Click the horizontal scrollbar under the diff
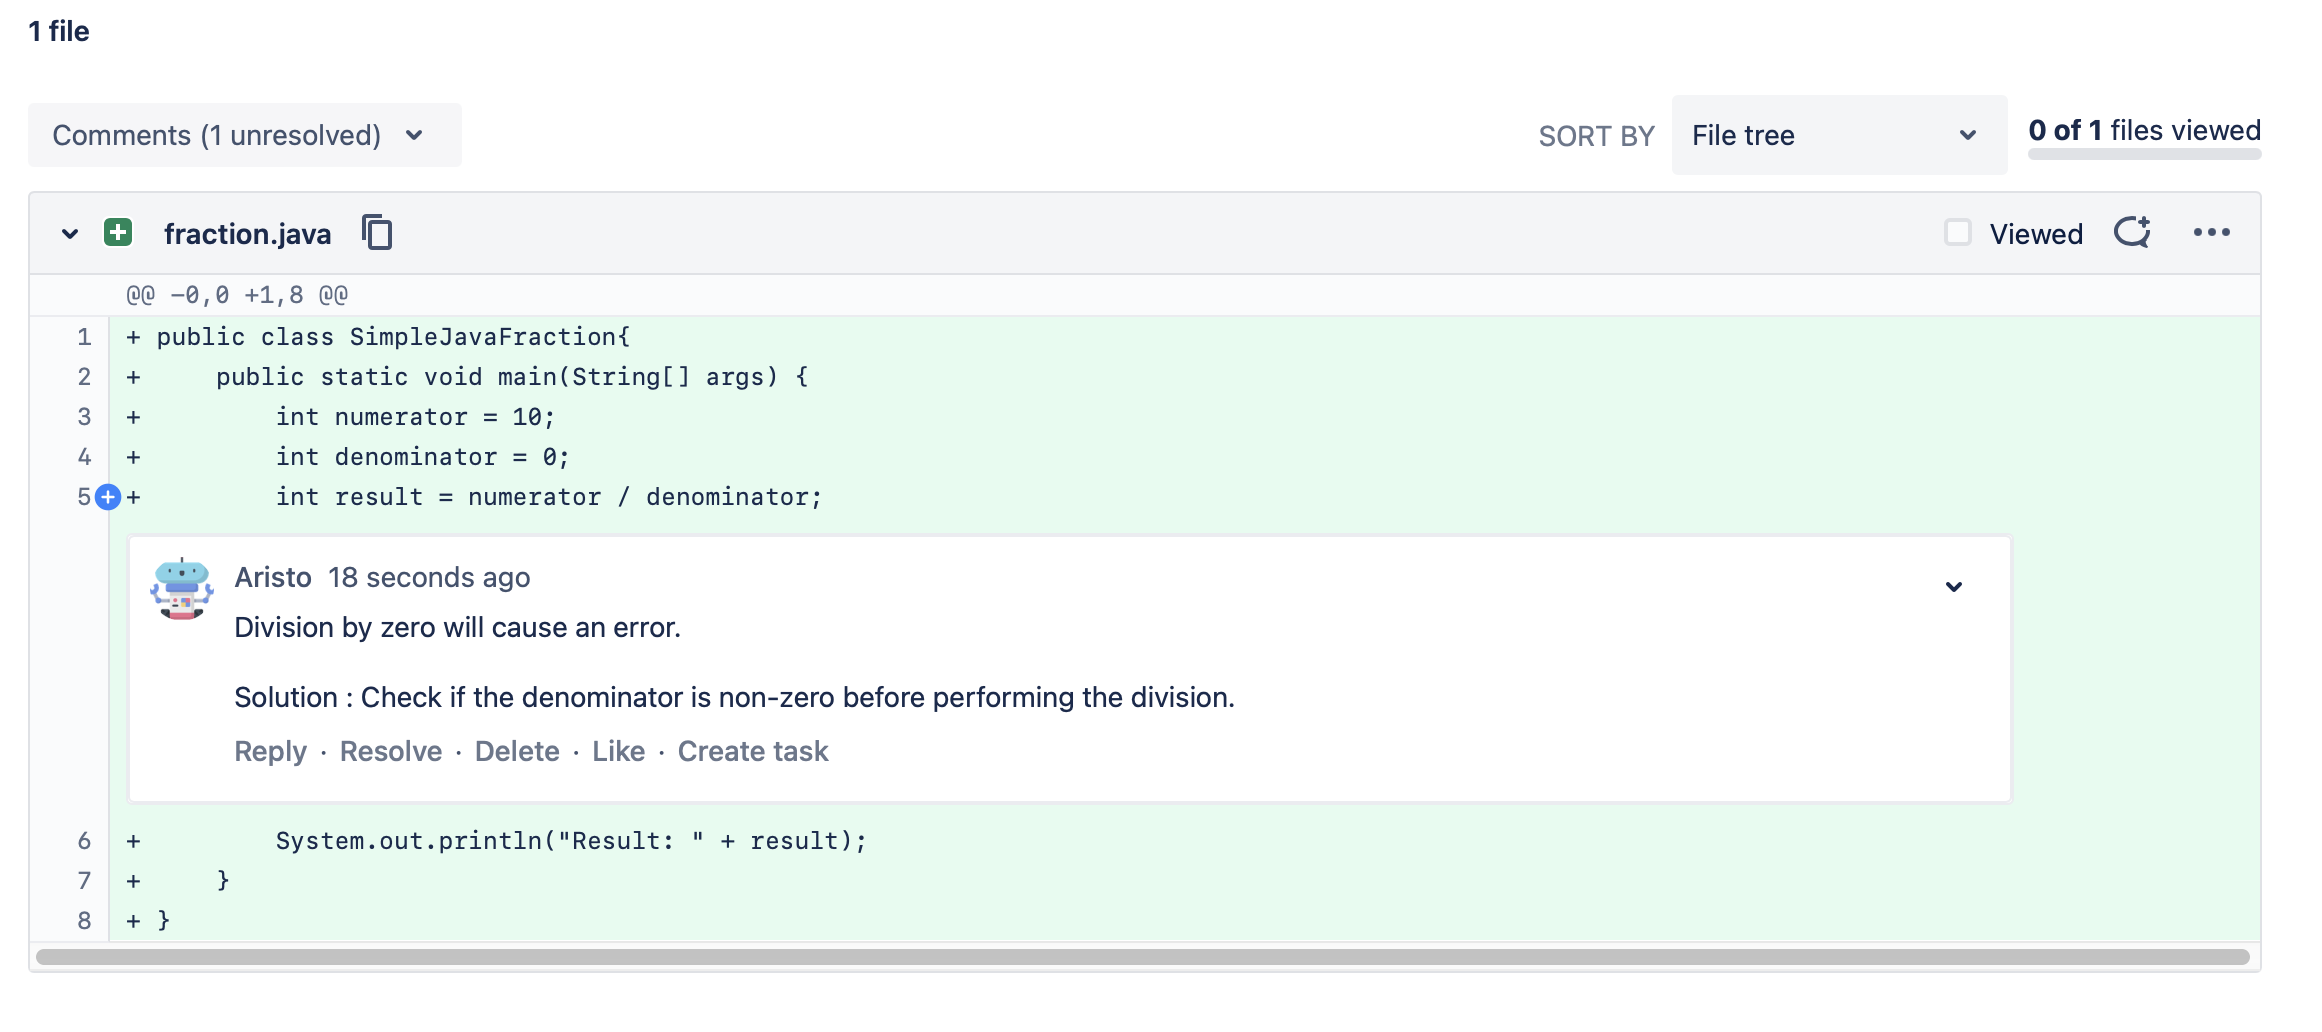The height and width of the screenshot is (1032, 2322). [x=1142, y=957]
